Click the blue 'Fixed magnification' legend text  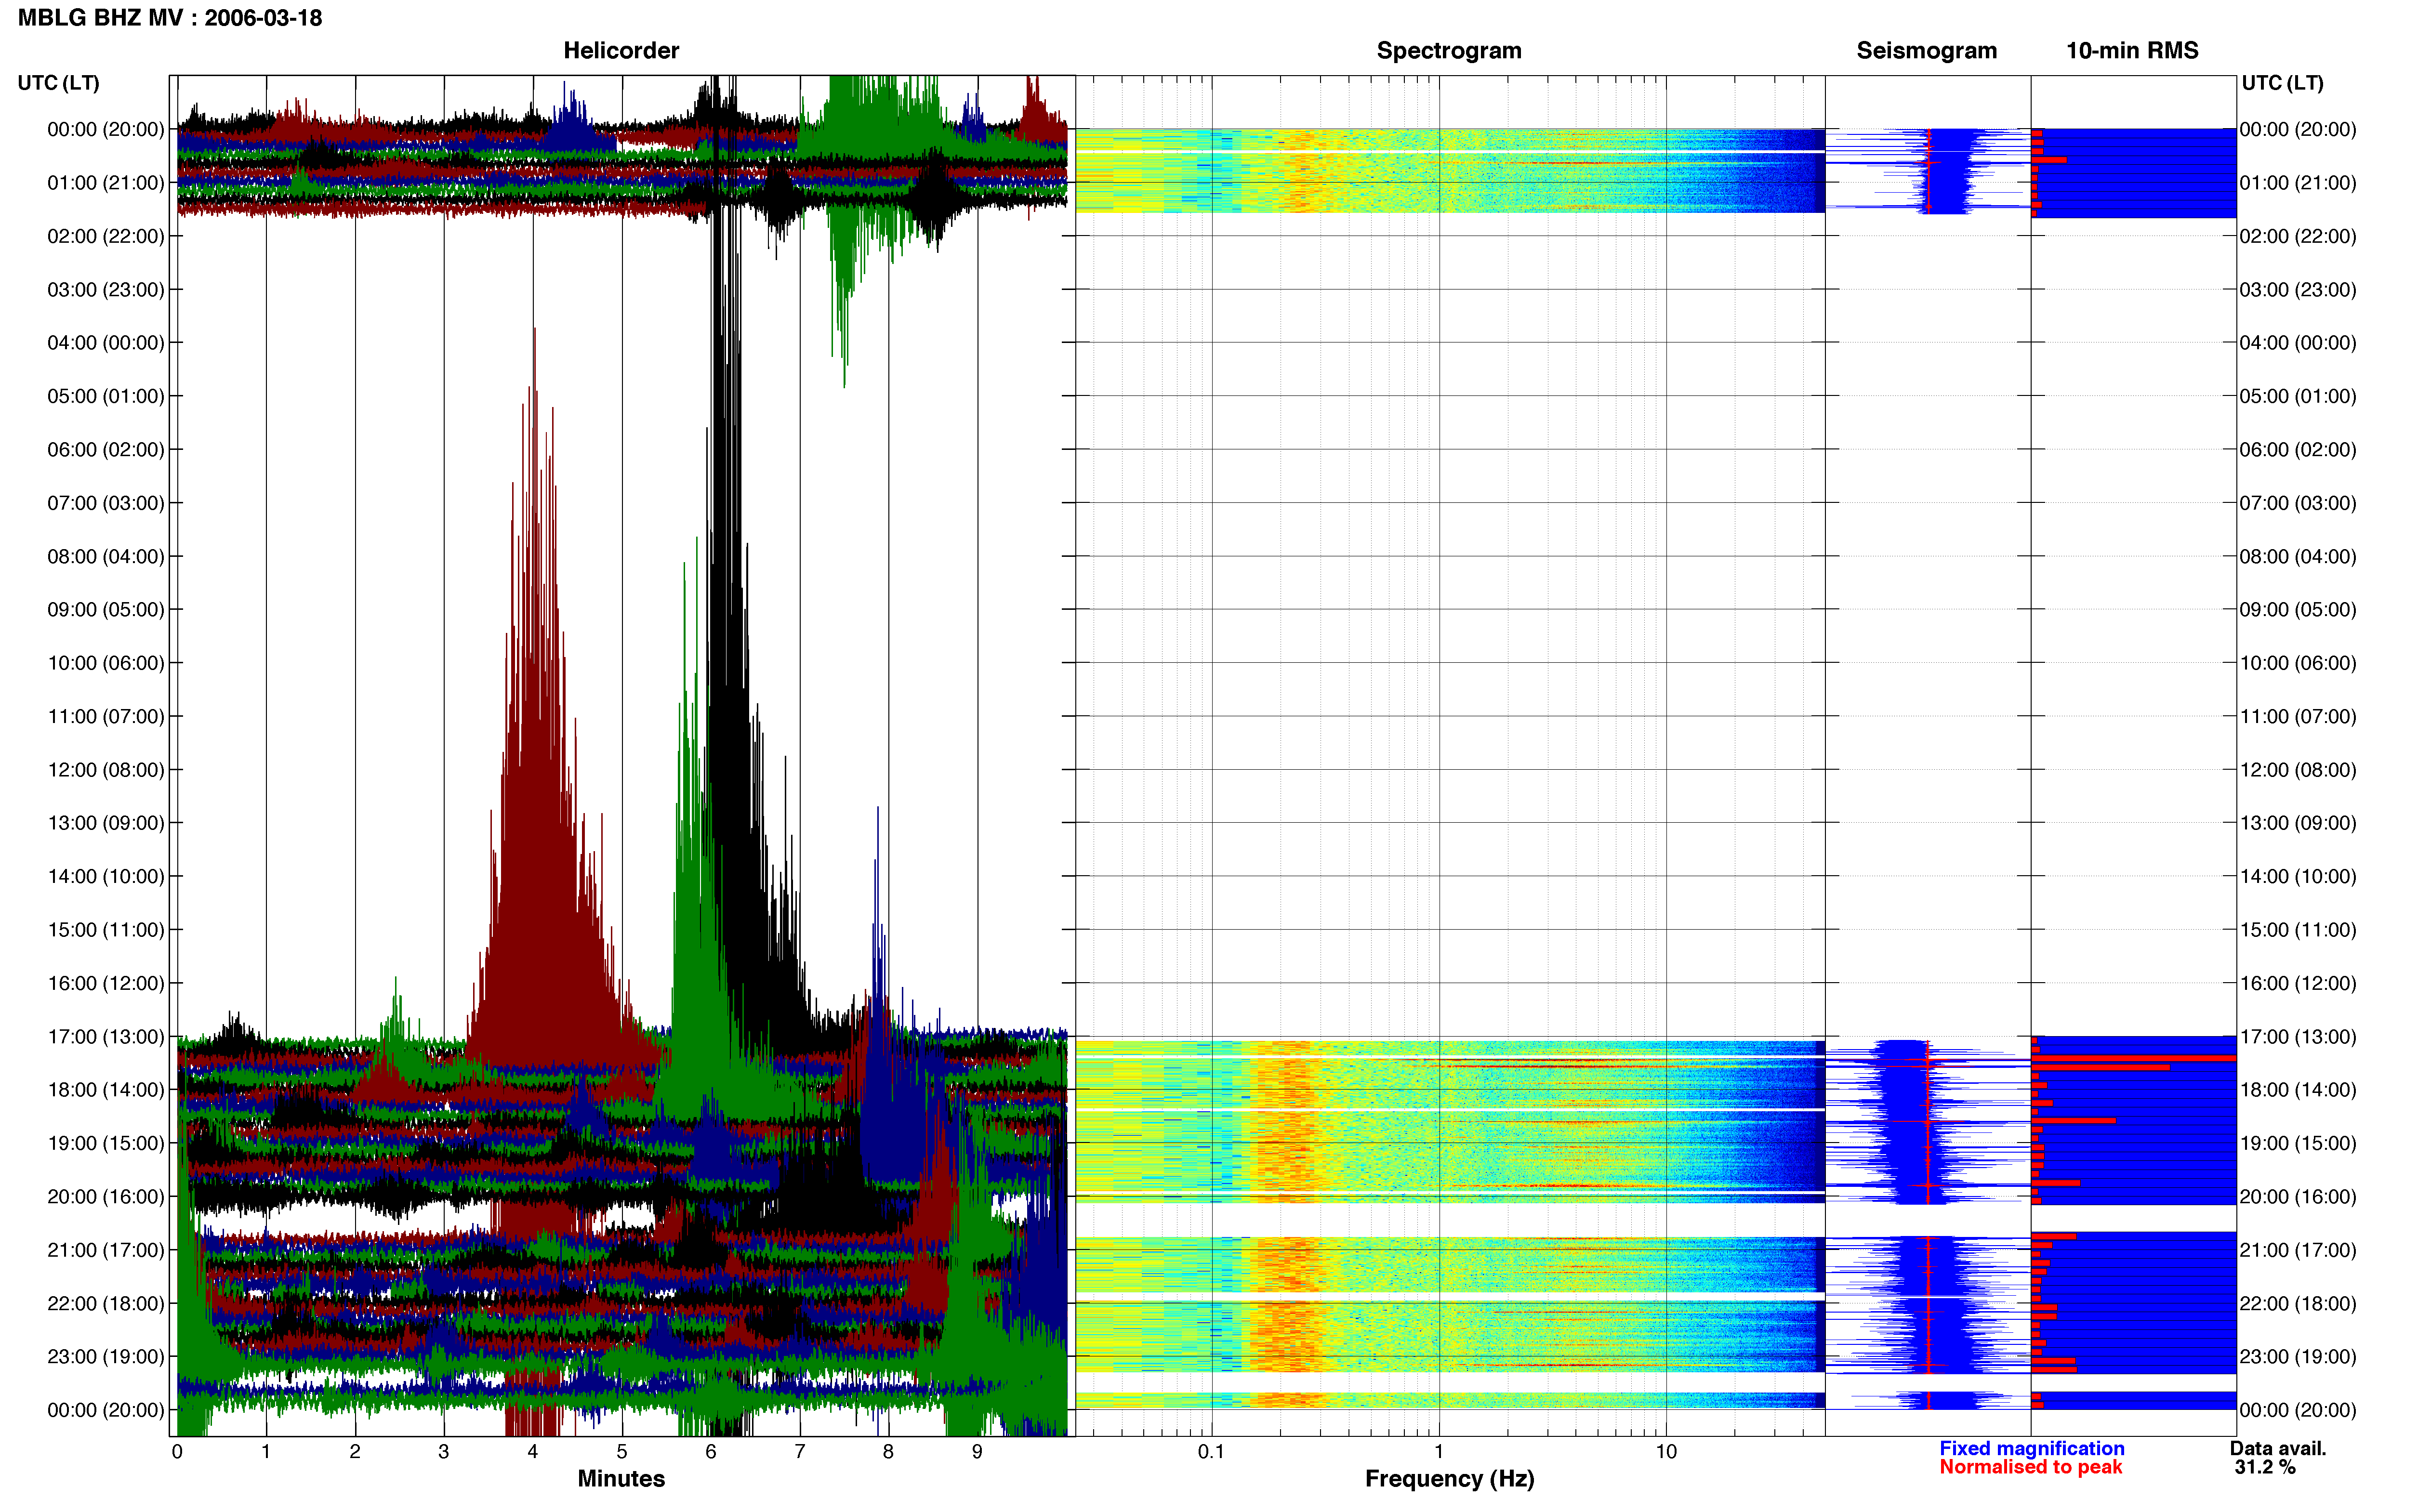2031,1448
